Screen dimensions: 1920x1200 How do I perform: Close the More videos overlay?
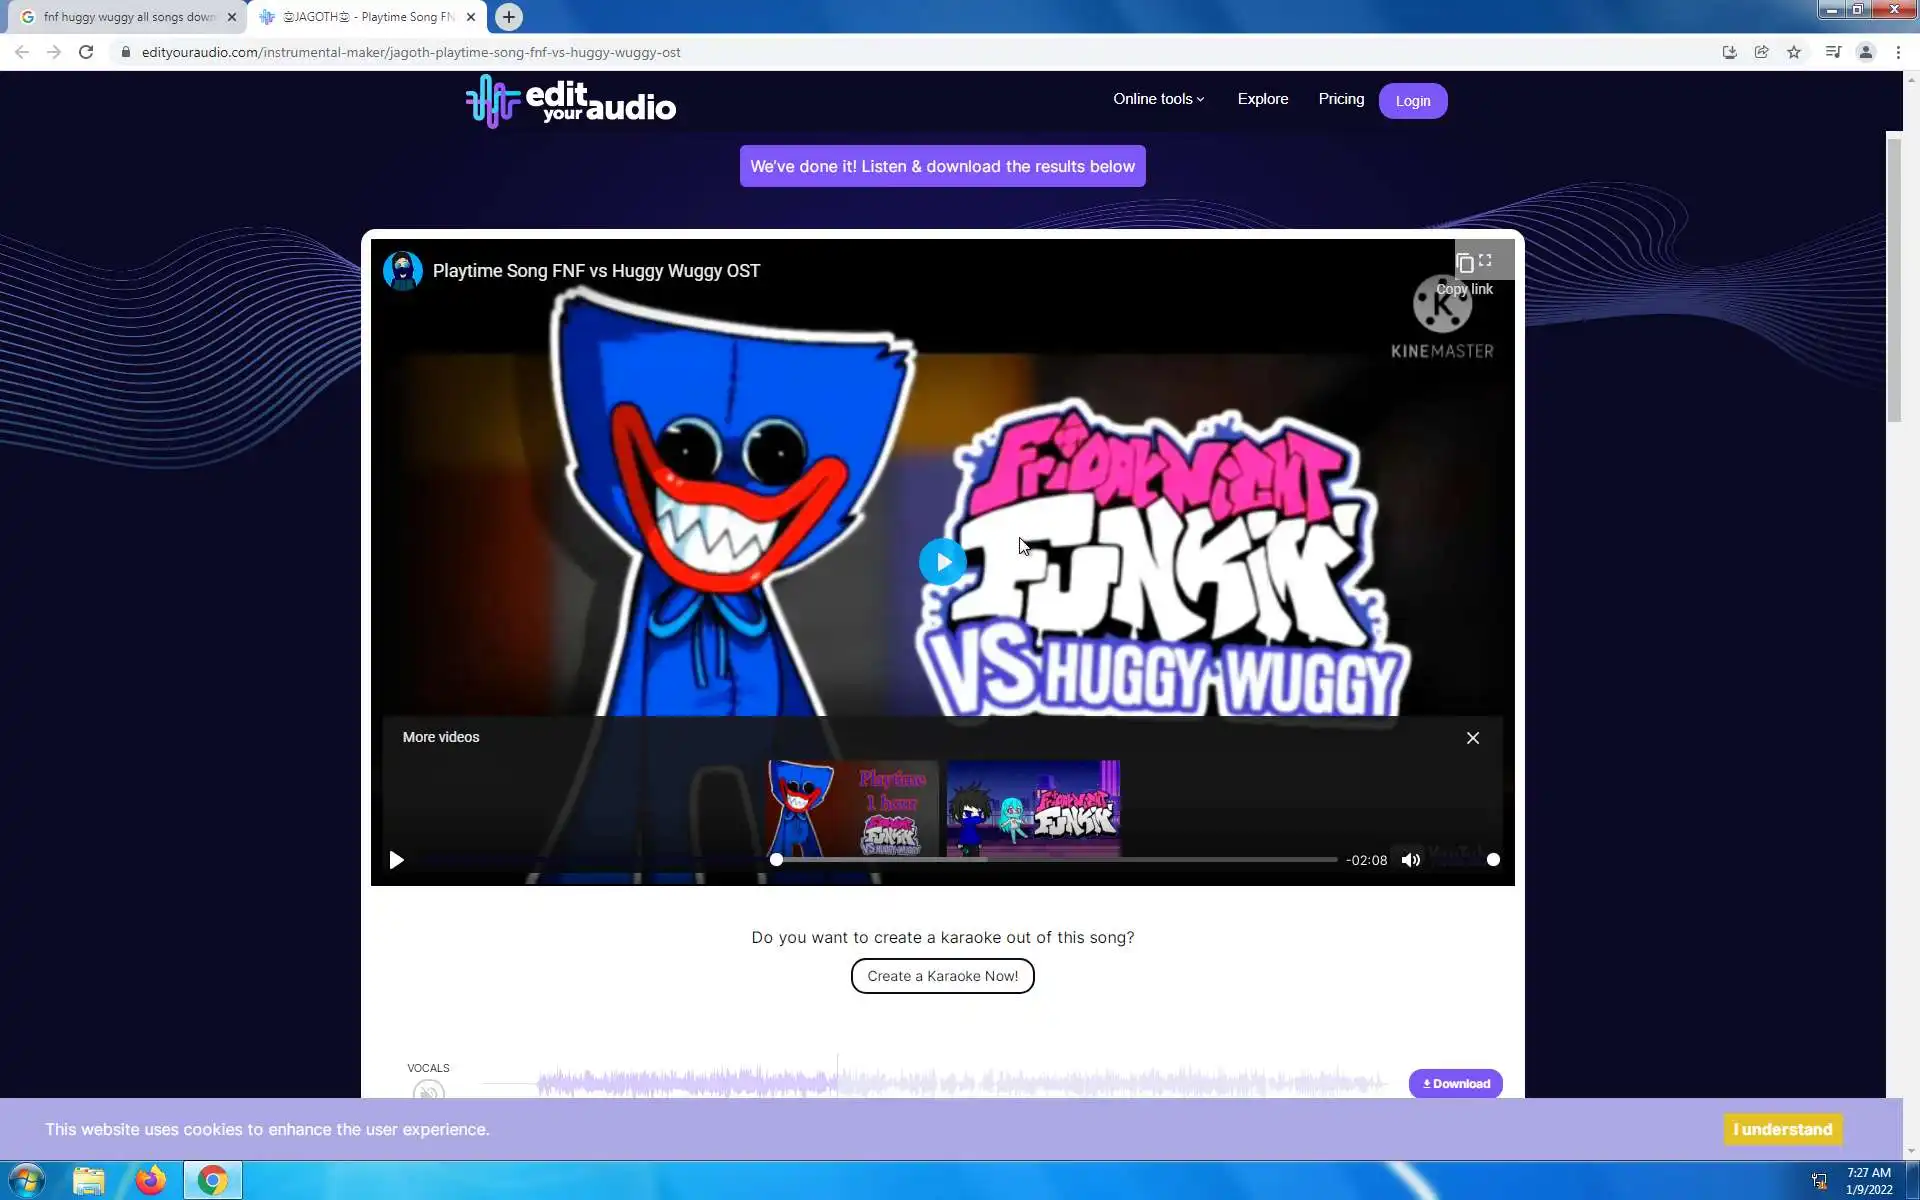click(1472, 738)
